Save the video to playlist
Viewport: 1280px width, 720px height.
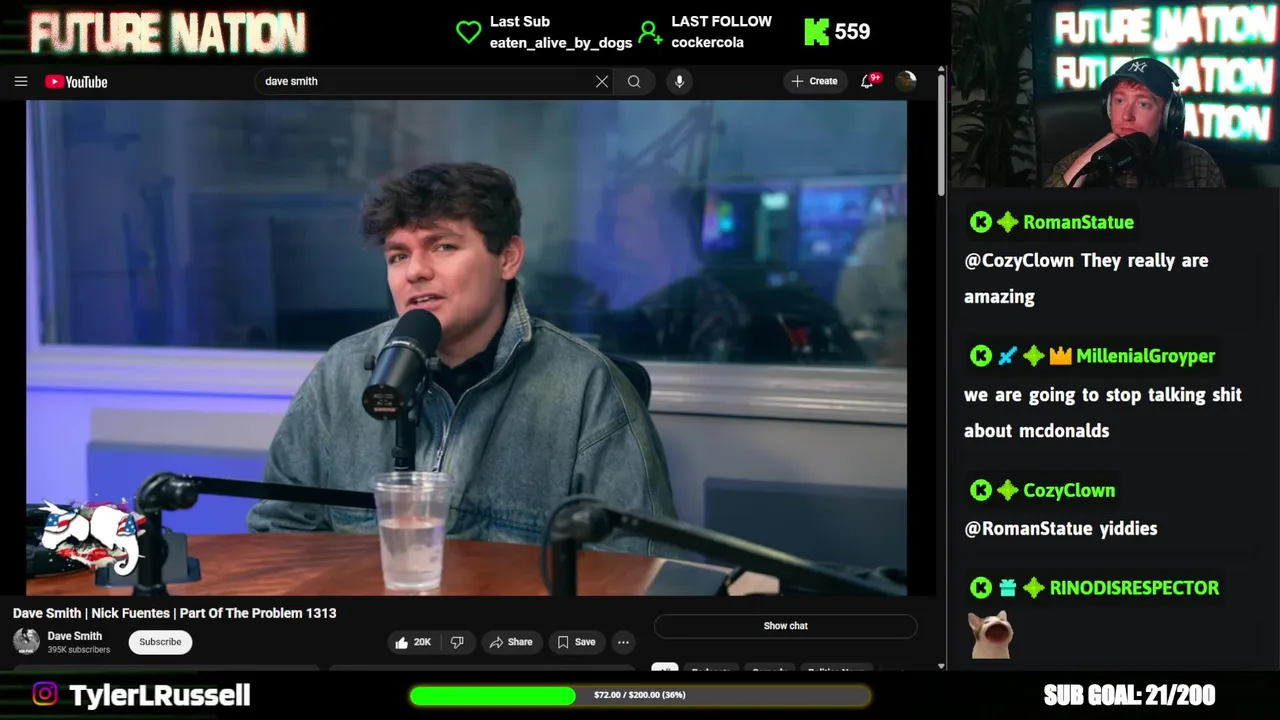576,642
